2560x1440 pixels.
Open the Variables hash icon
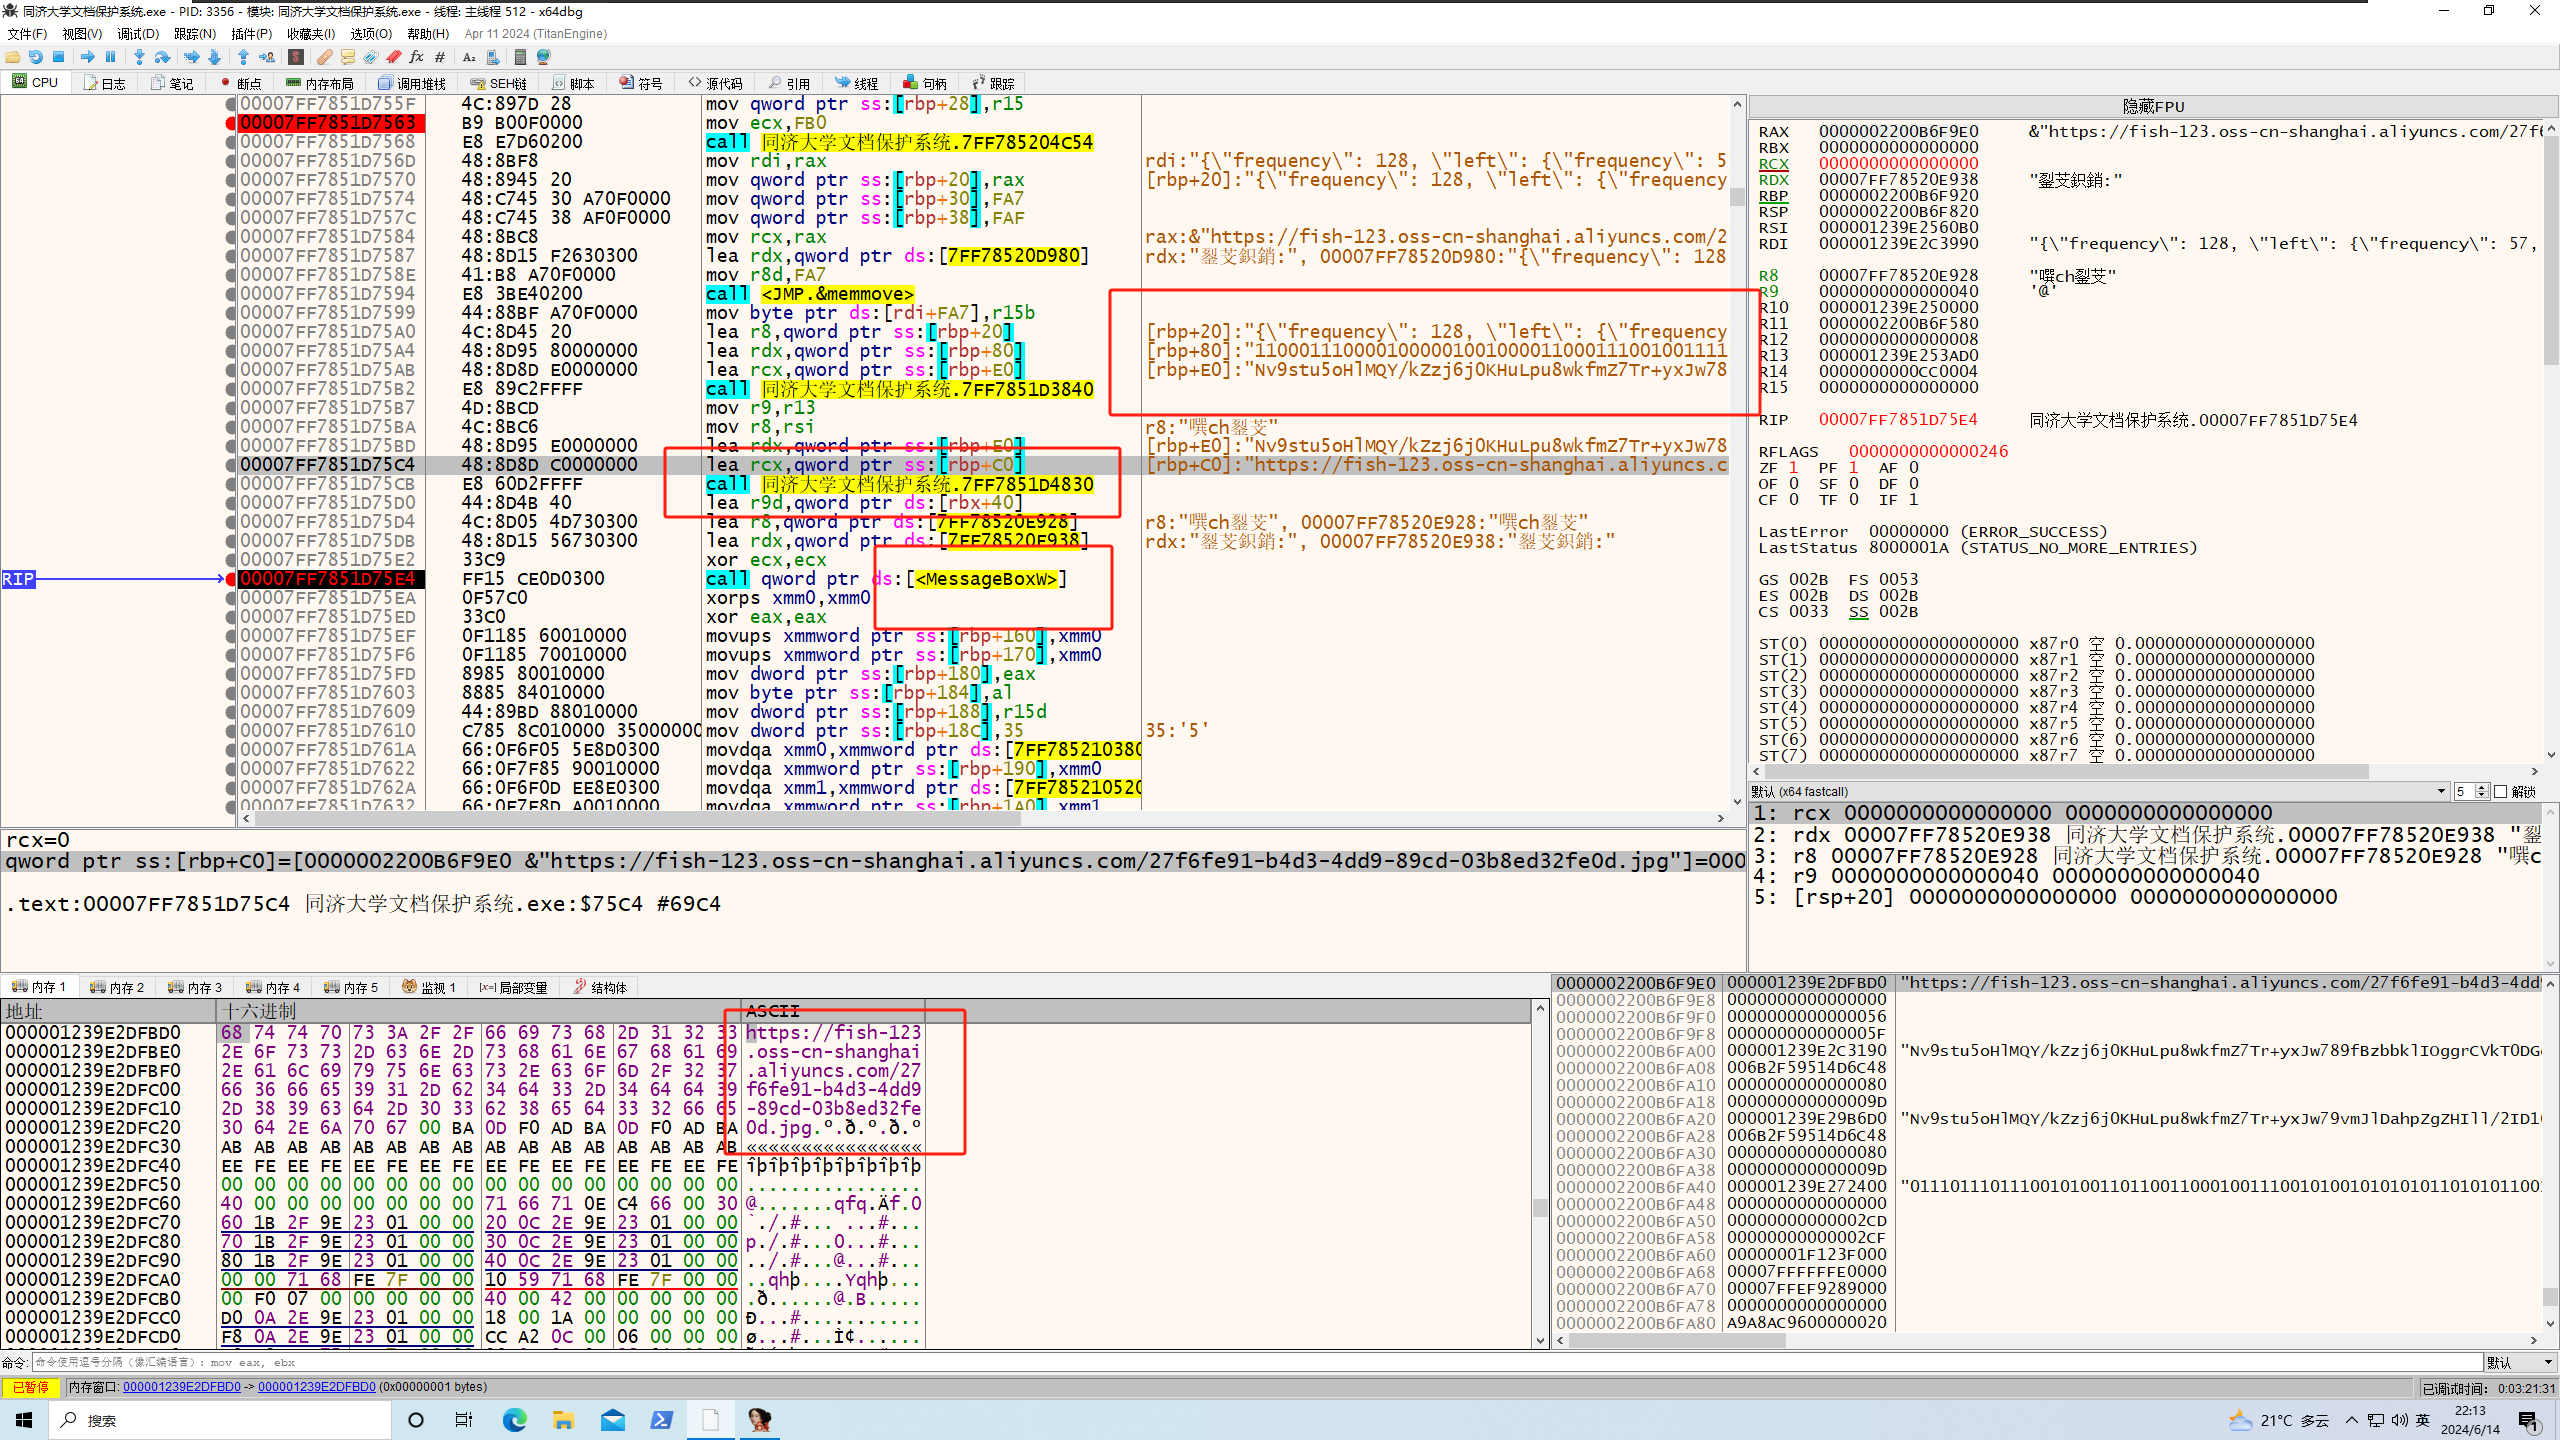coord(440,57)
